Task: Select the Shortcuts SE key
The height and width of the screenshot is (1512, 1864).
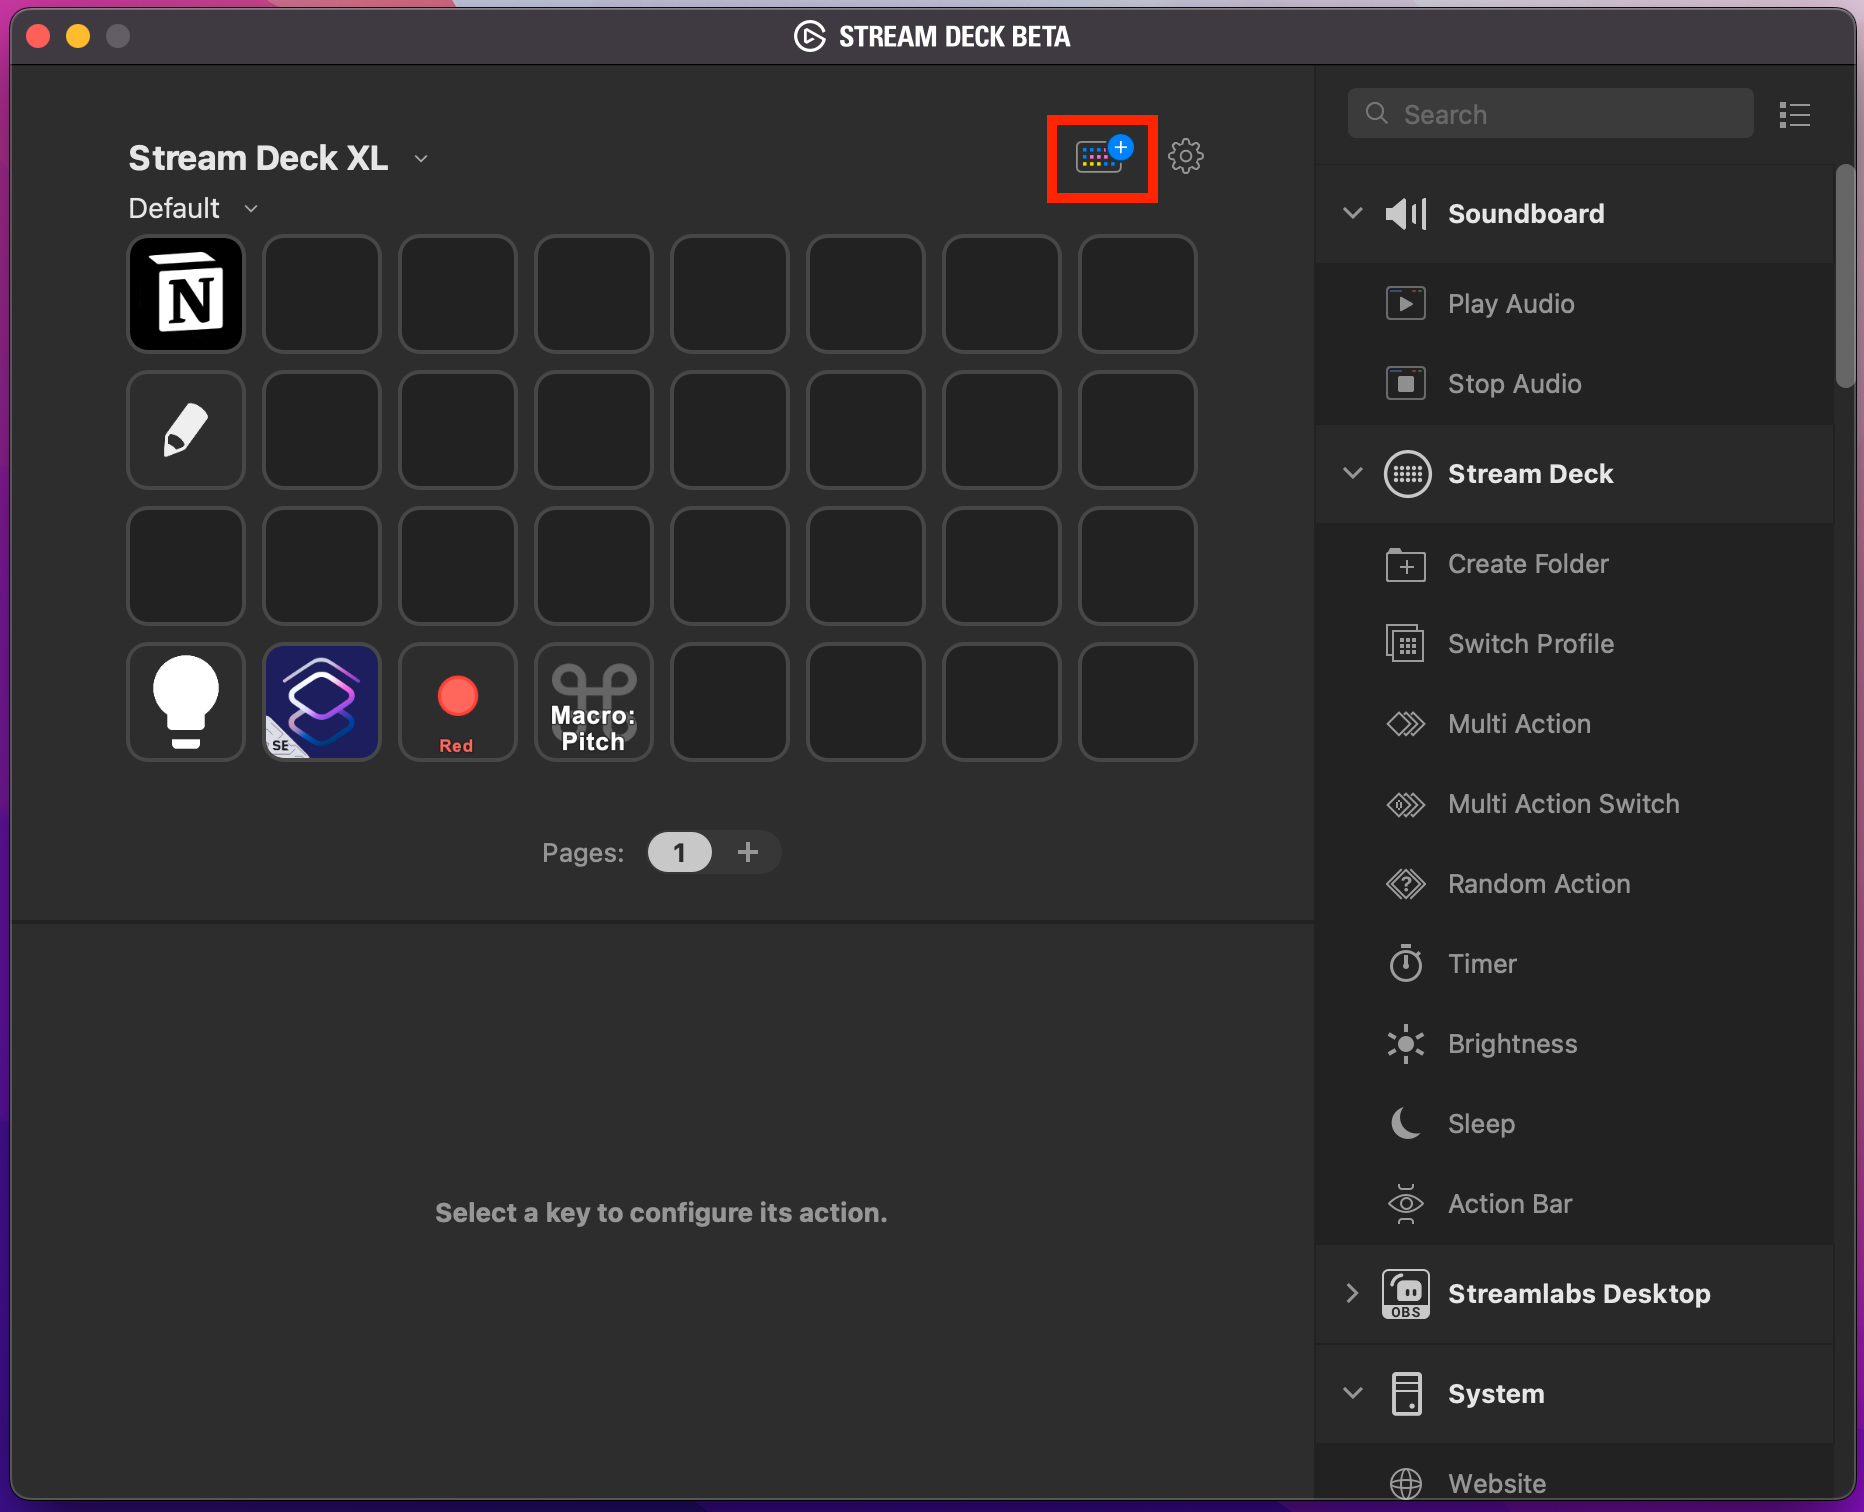Action: pos(322,702)
